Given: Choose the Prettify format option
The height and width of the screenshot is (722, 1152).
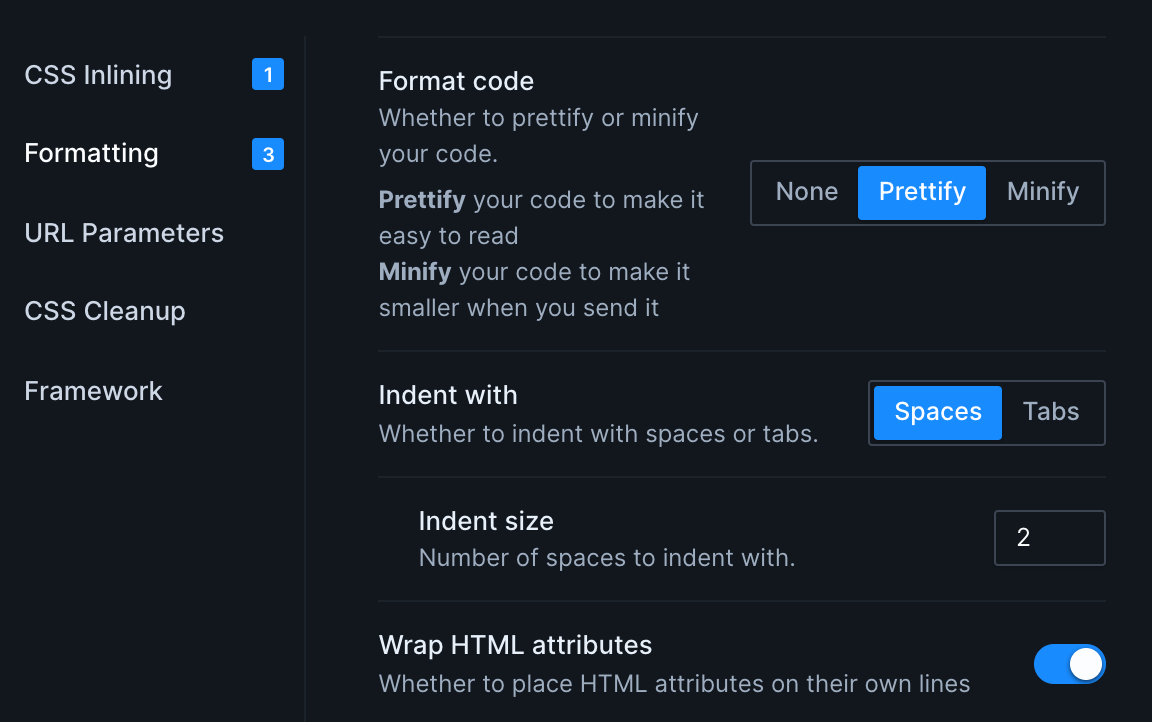Looking at the screenshot, I should tap(922, 192).
